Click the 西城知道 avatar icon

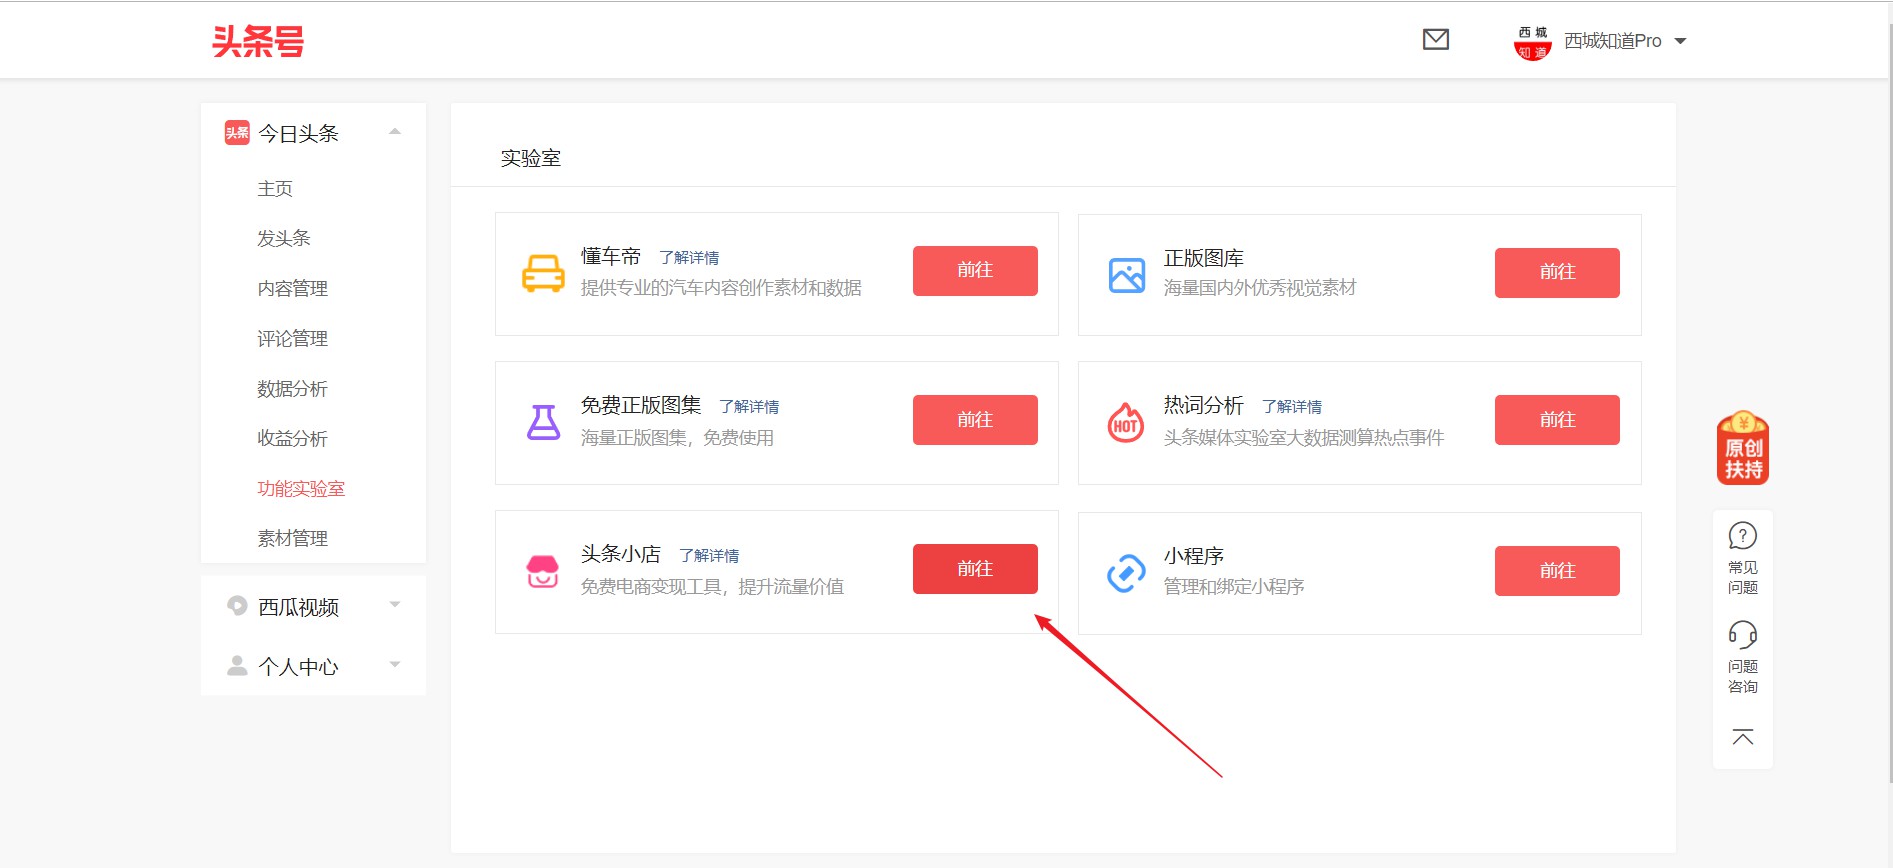(1532, 41)
